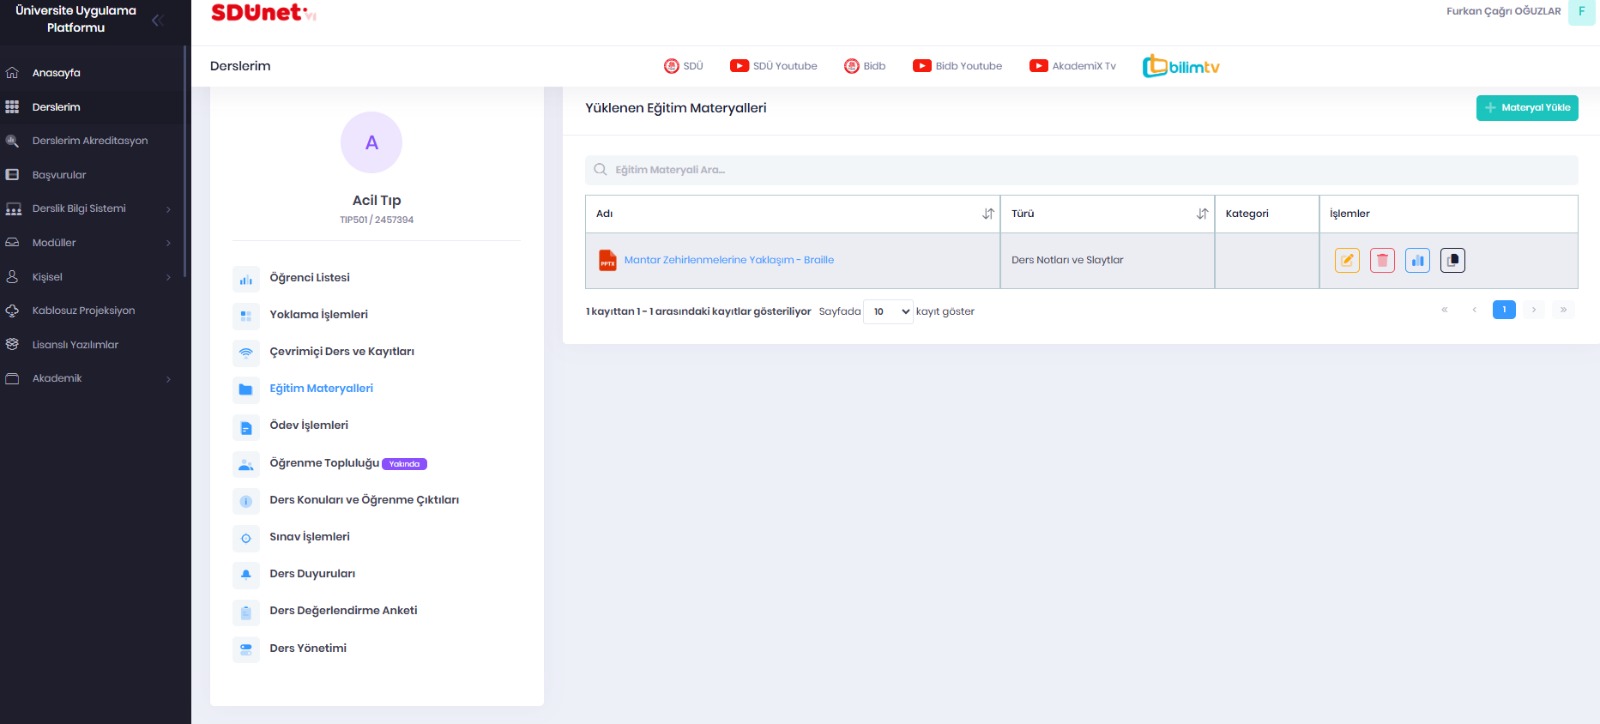This screenshot has height=724, width=1600.
Task: Collapse sidebar with double chevron icon
Action: tap(157, 20)
